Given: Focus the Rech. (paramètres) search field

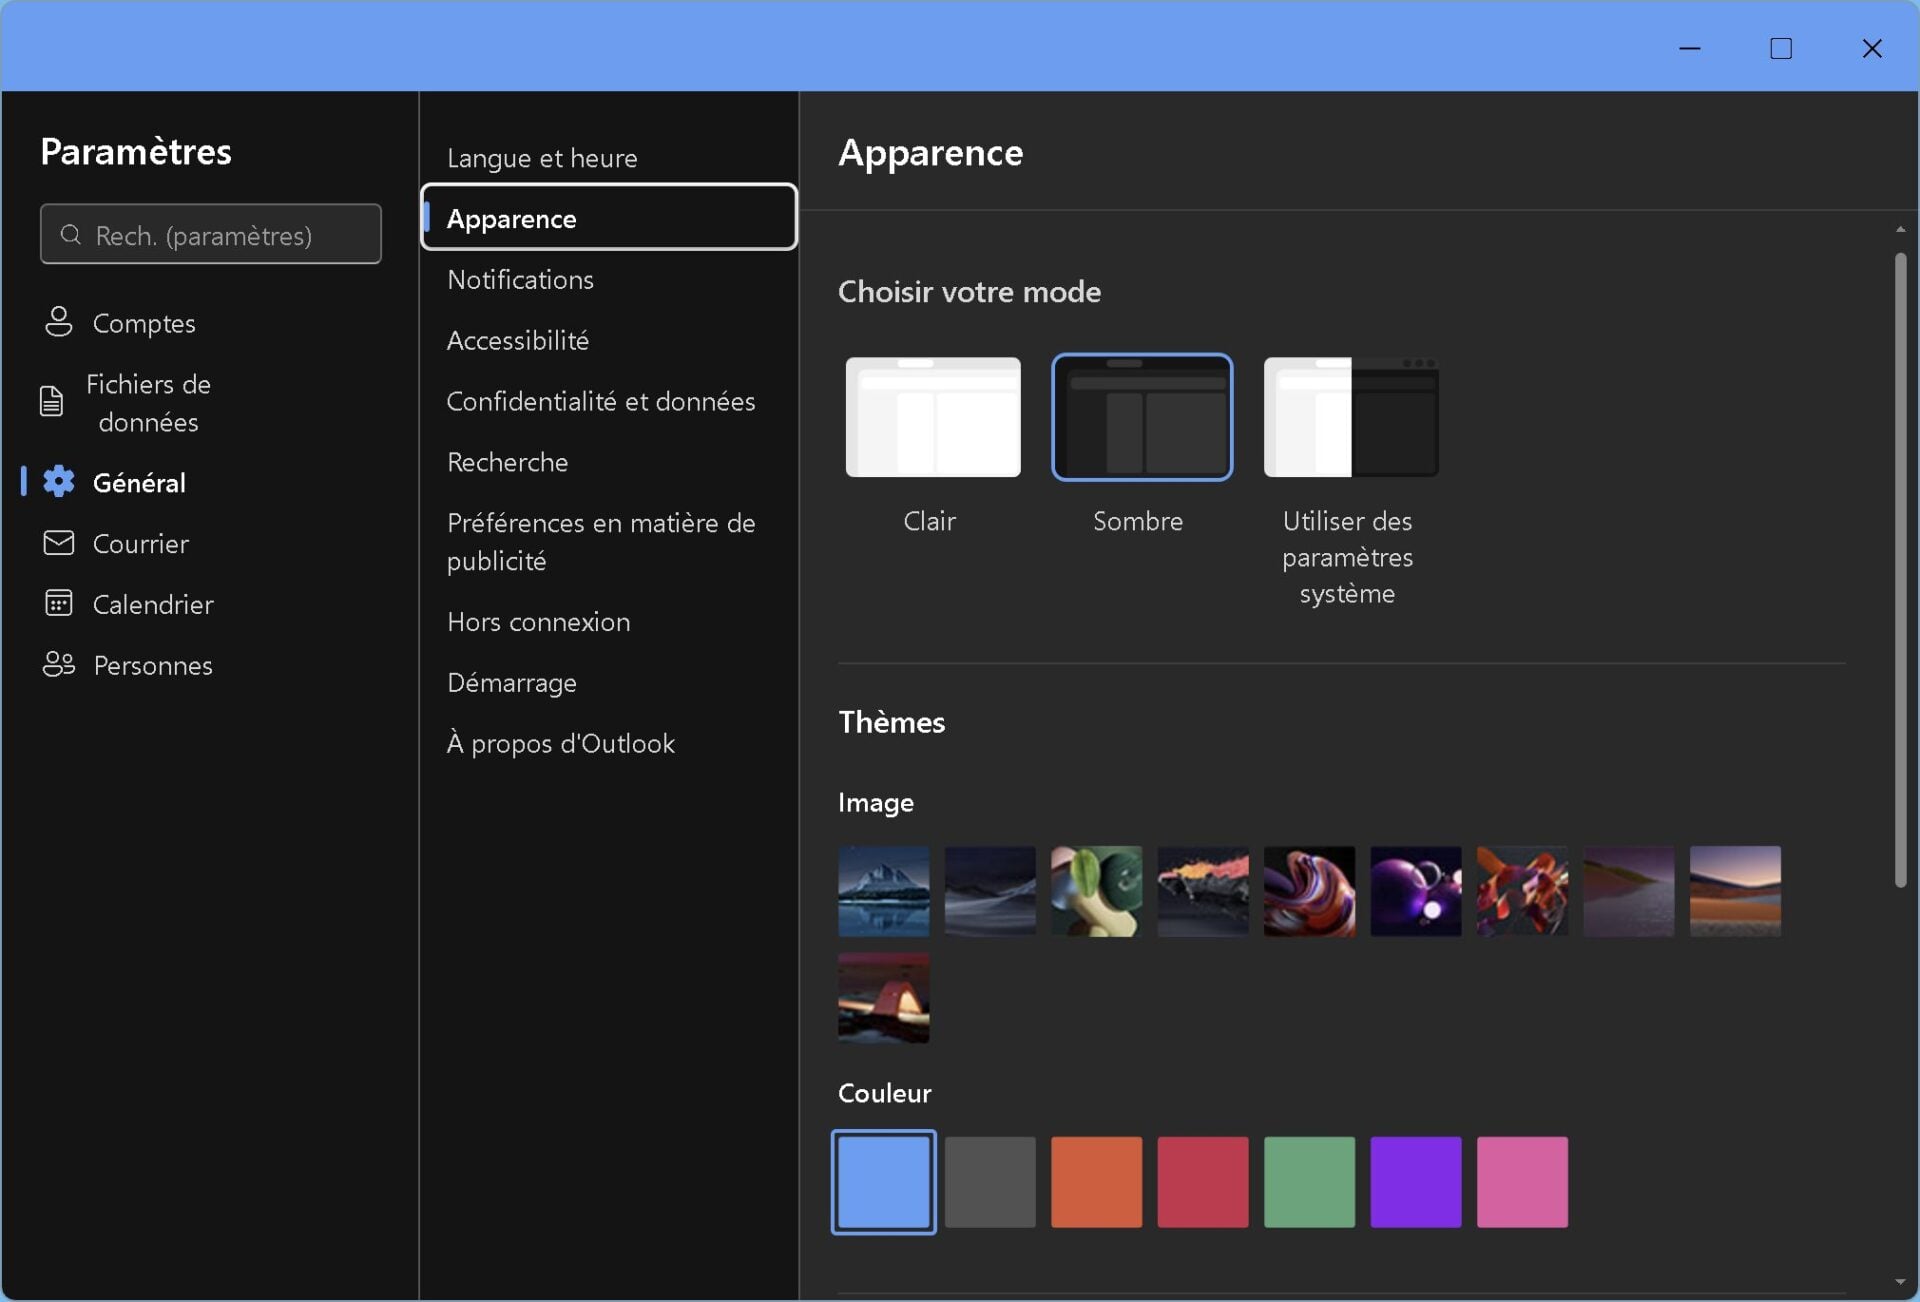Looking at the screenshot, I should click(x=211, y=234).
